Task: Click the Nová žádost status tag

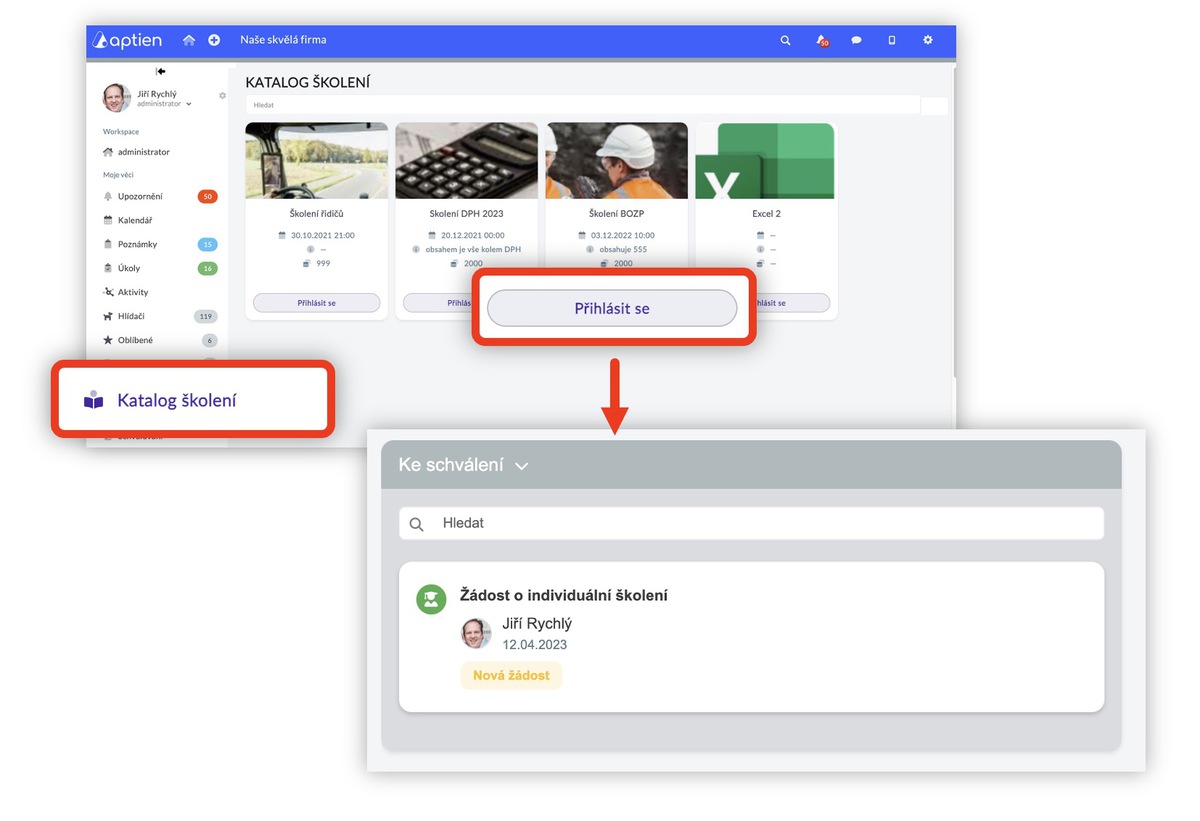Action: pos(511,675)
